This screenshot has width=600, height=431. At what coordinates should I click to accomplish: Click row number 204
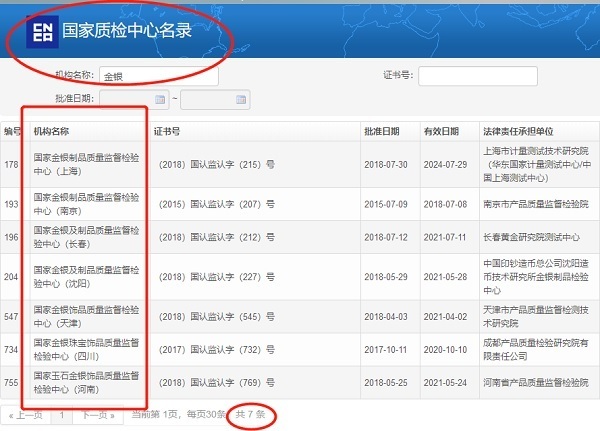[11, 277]
